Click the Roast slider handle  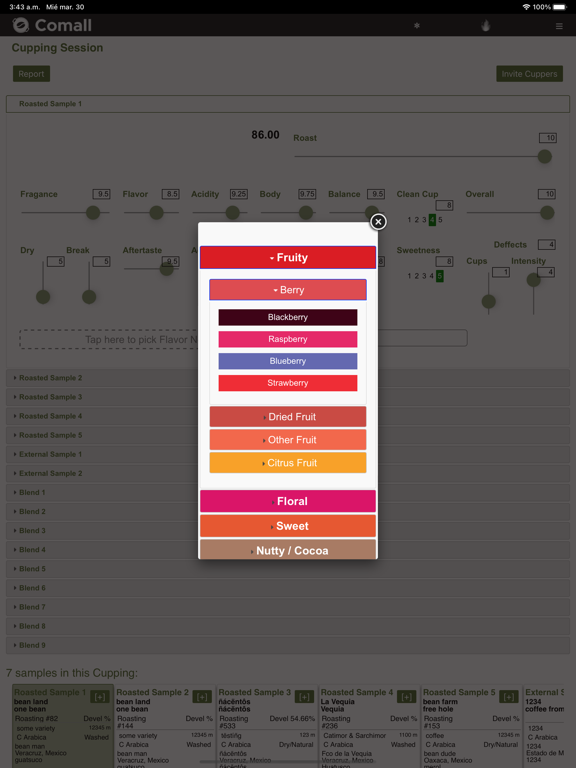coord(545,157)
